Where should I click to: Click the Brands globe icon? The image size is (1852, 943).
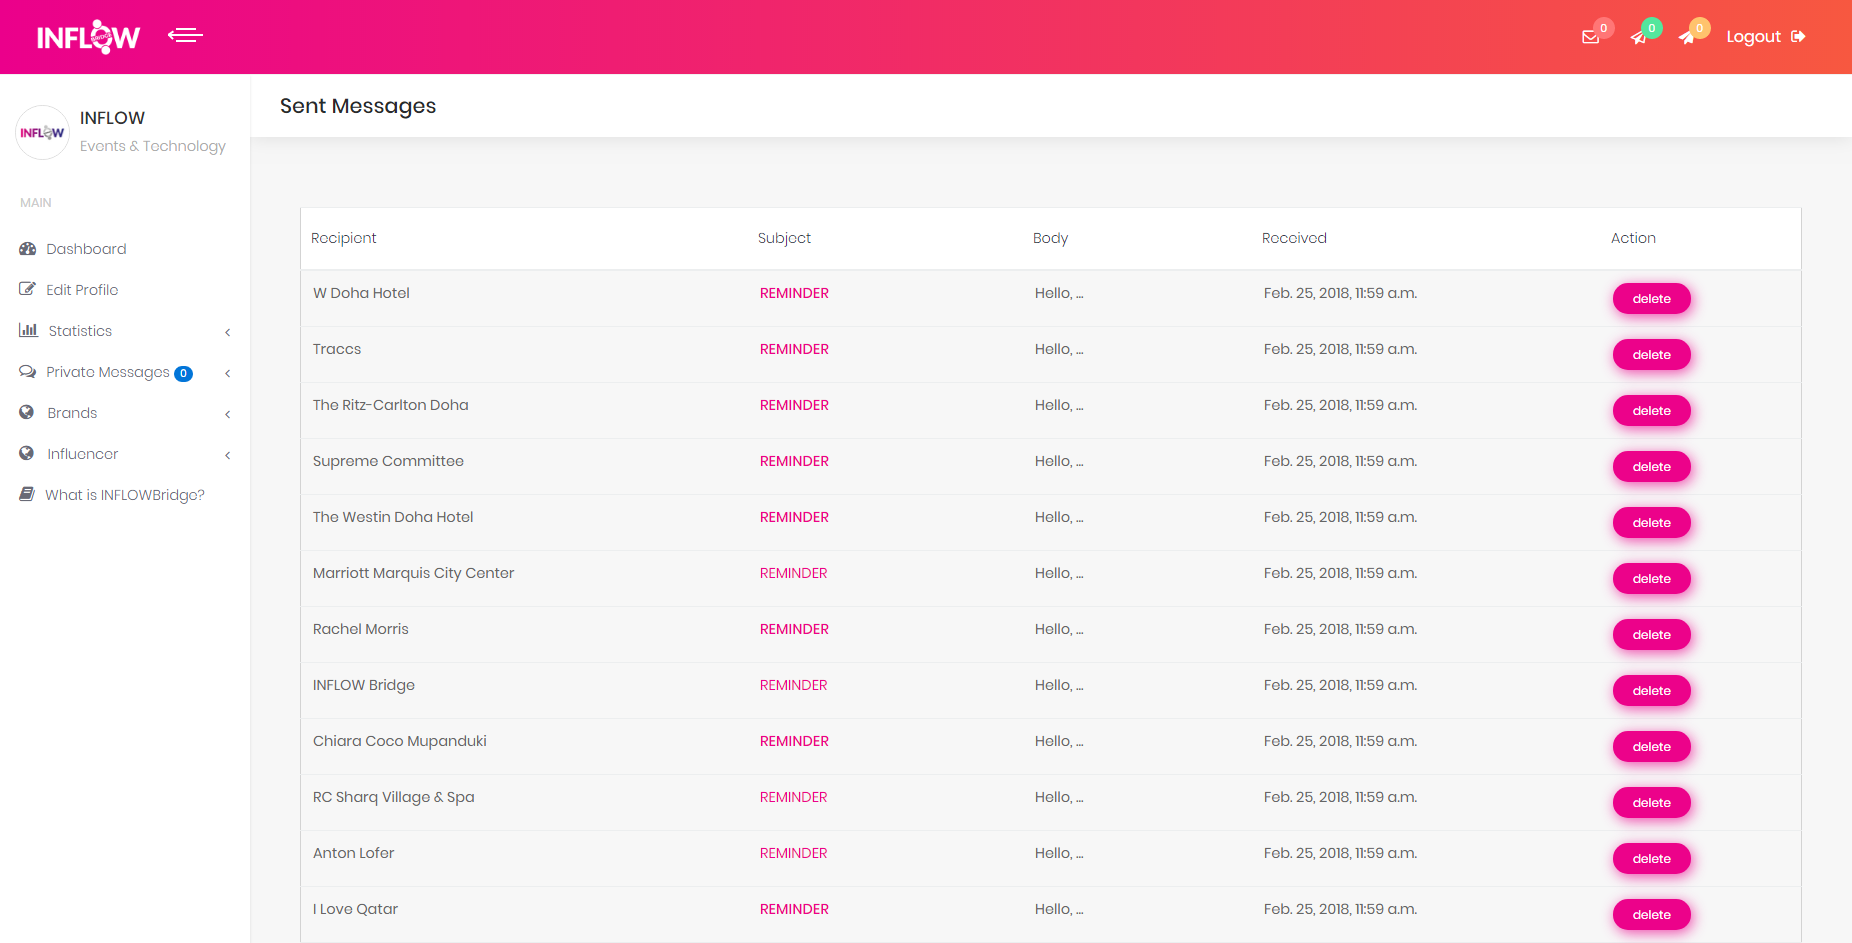pyautogui.click(x=27, y=412)
